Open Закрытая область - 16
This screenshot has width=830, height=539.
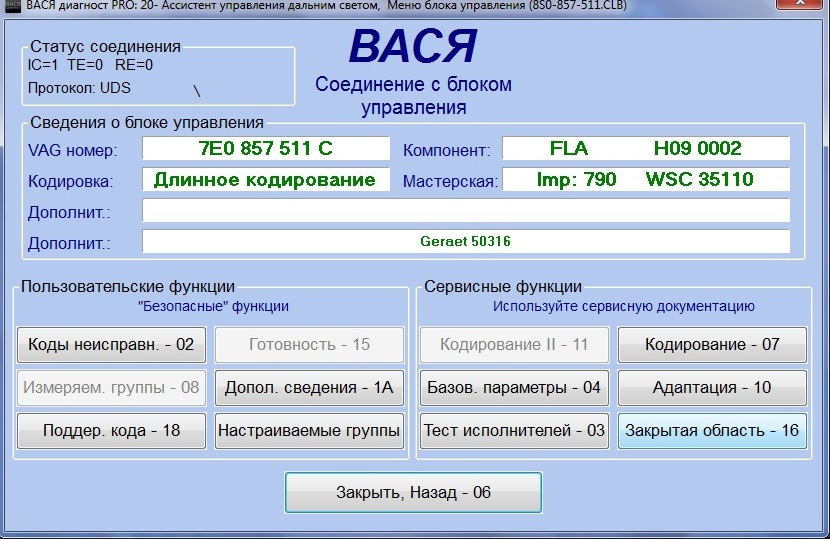[x=712, y=430]
